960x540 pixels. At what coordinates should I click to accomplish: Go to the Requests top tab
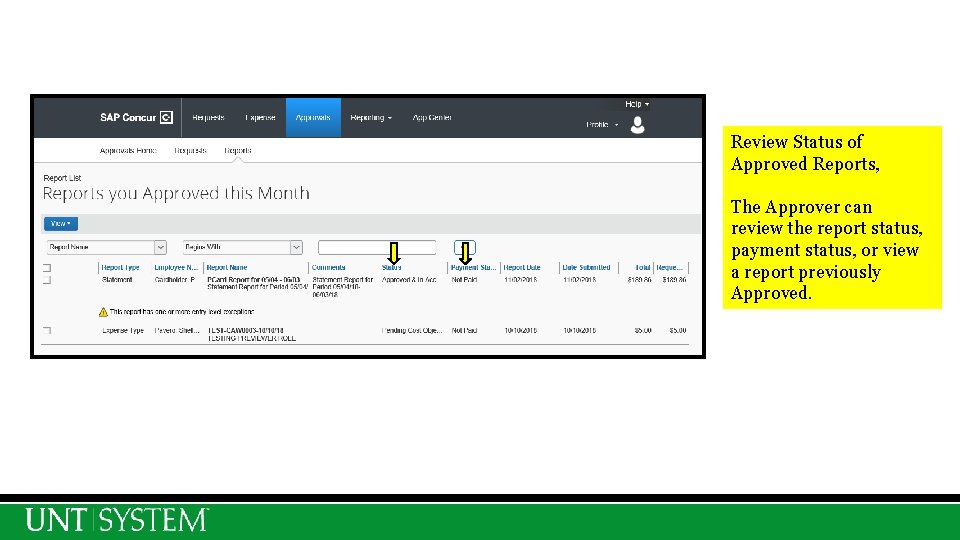(208, 118)
